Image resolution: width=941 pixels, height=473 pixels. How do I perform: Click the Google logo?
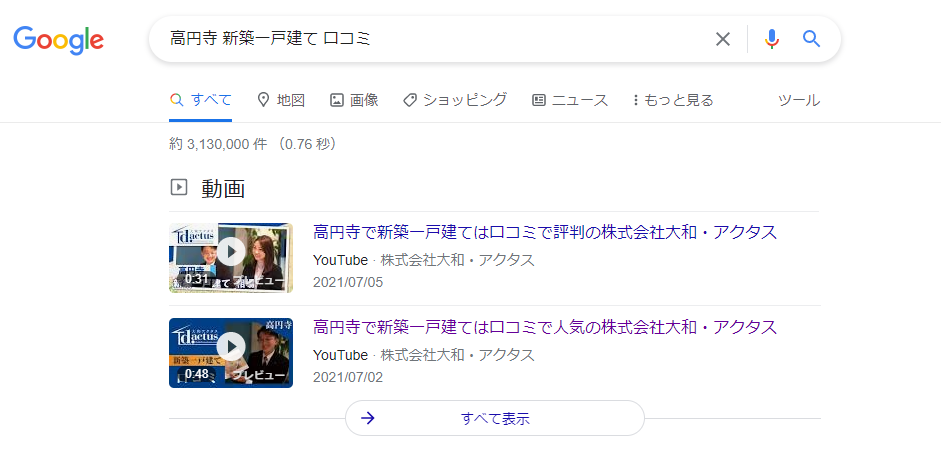click(x=59, y=40)
